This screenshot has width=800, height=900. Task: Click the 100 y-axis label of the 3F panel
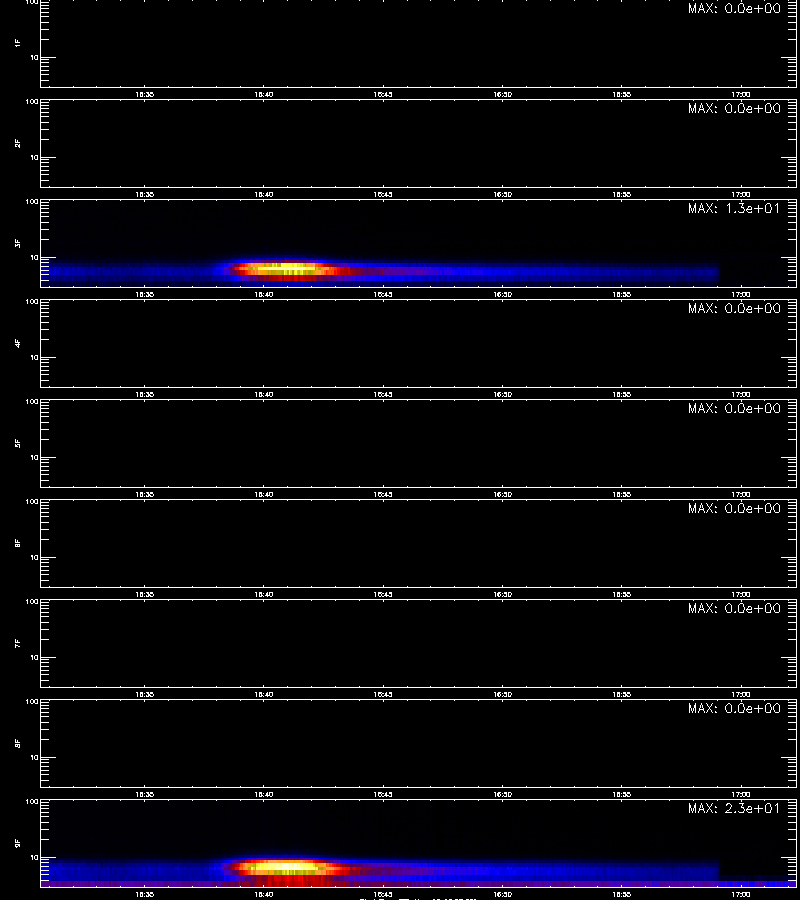[32, 202]
